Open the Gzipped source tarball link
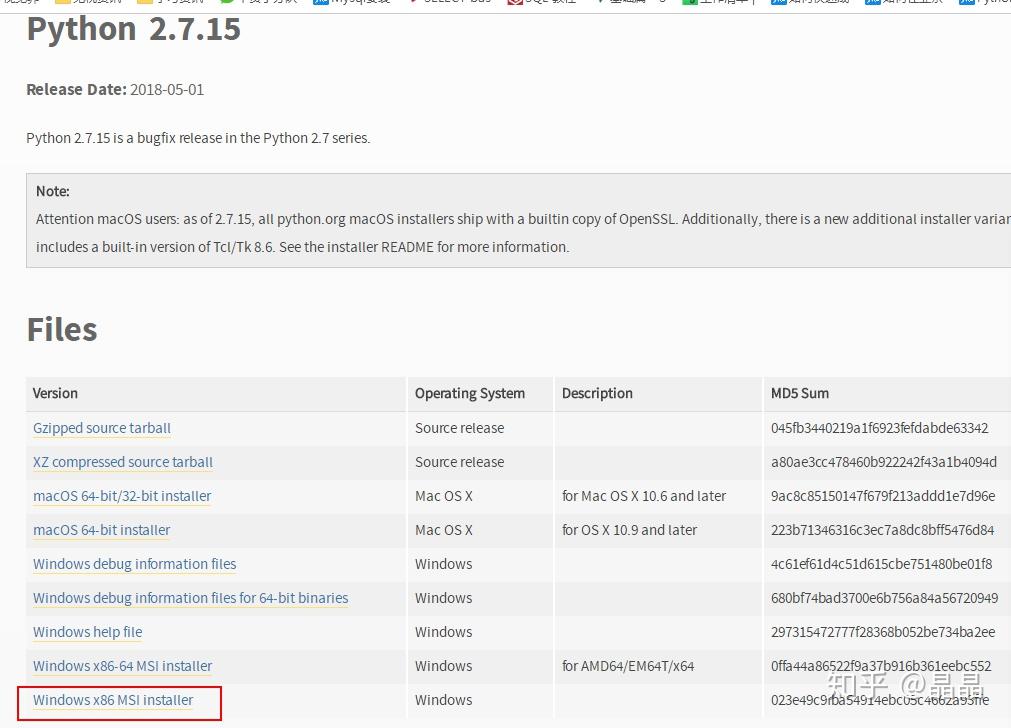 click(102, 428)
